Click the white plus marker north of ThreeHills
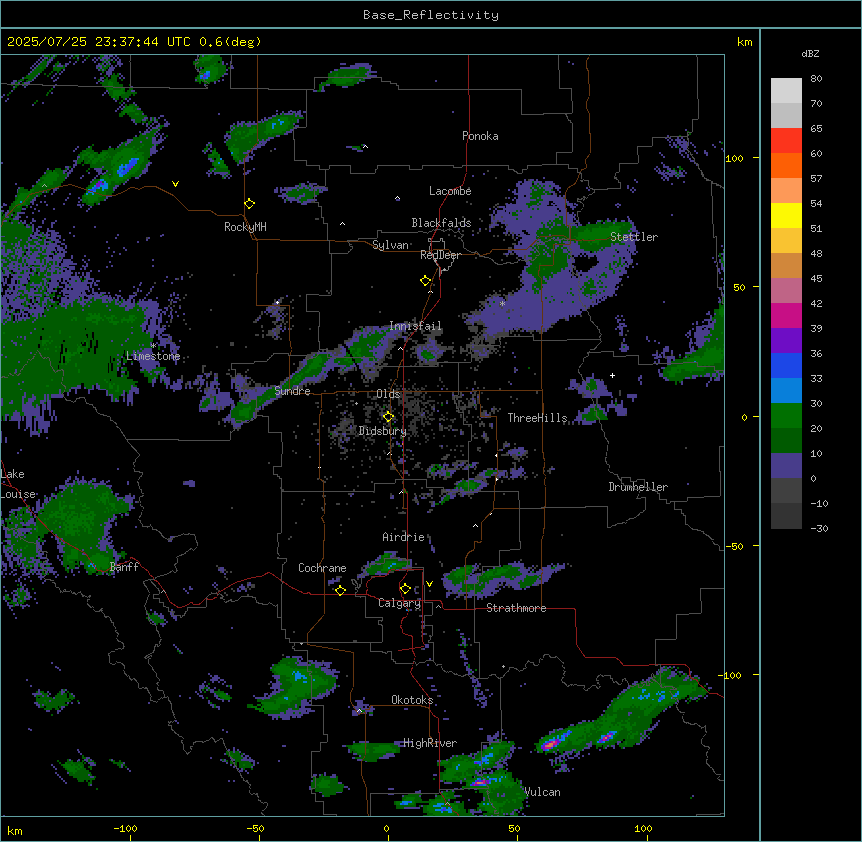862x842 pixels. point(612,375)
